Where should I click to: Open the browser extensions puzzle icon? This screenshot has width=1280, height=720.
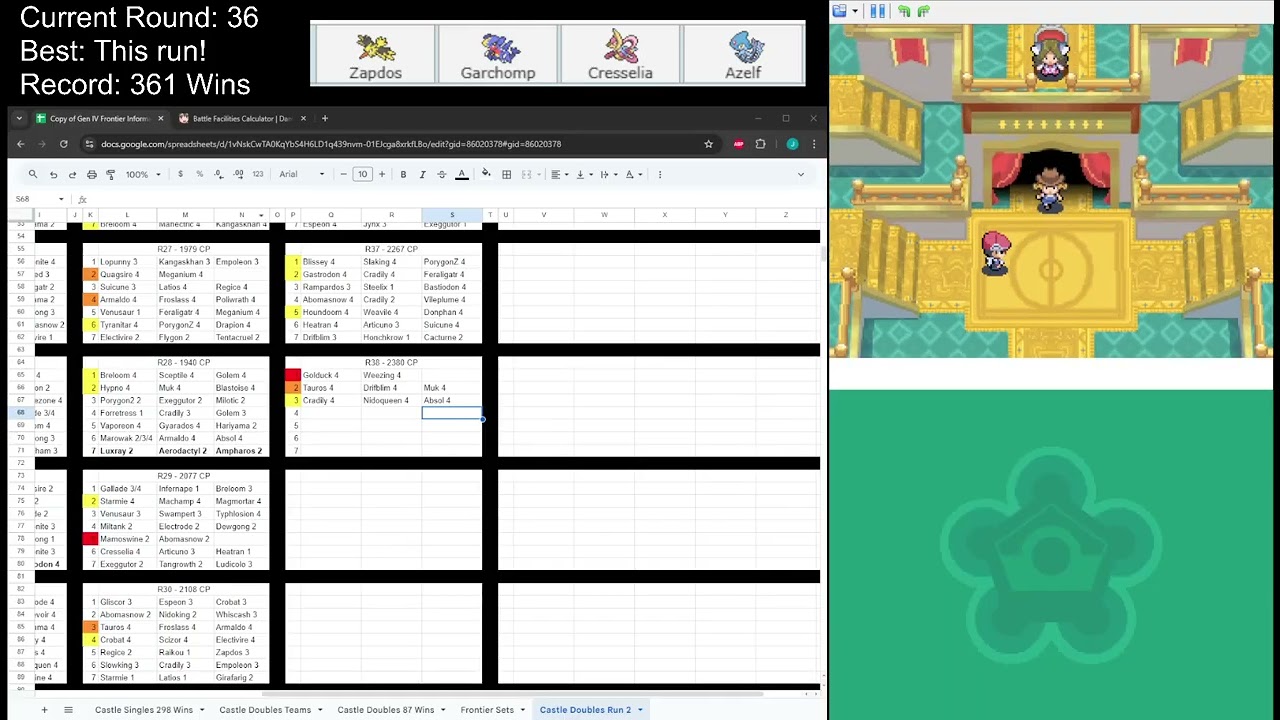[x=760, y=144]
